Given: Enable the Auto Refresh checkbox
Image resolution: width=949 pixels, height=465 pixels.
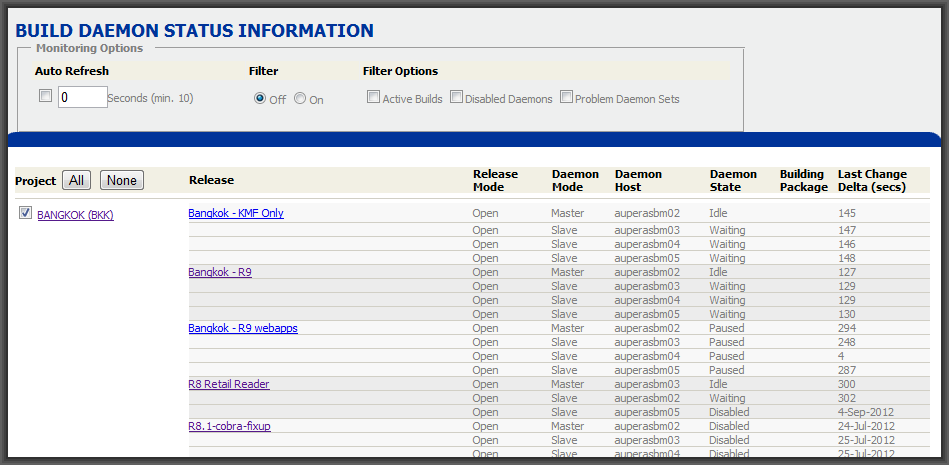Looking at the screenshot, I should (45, 97).
